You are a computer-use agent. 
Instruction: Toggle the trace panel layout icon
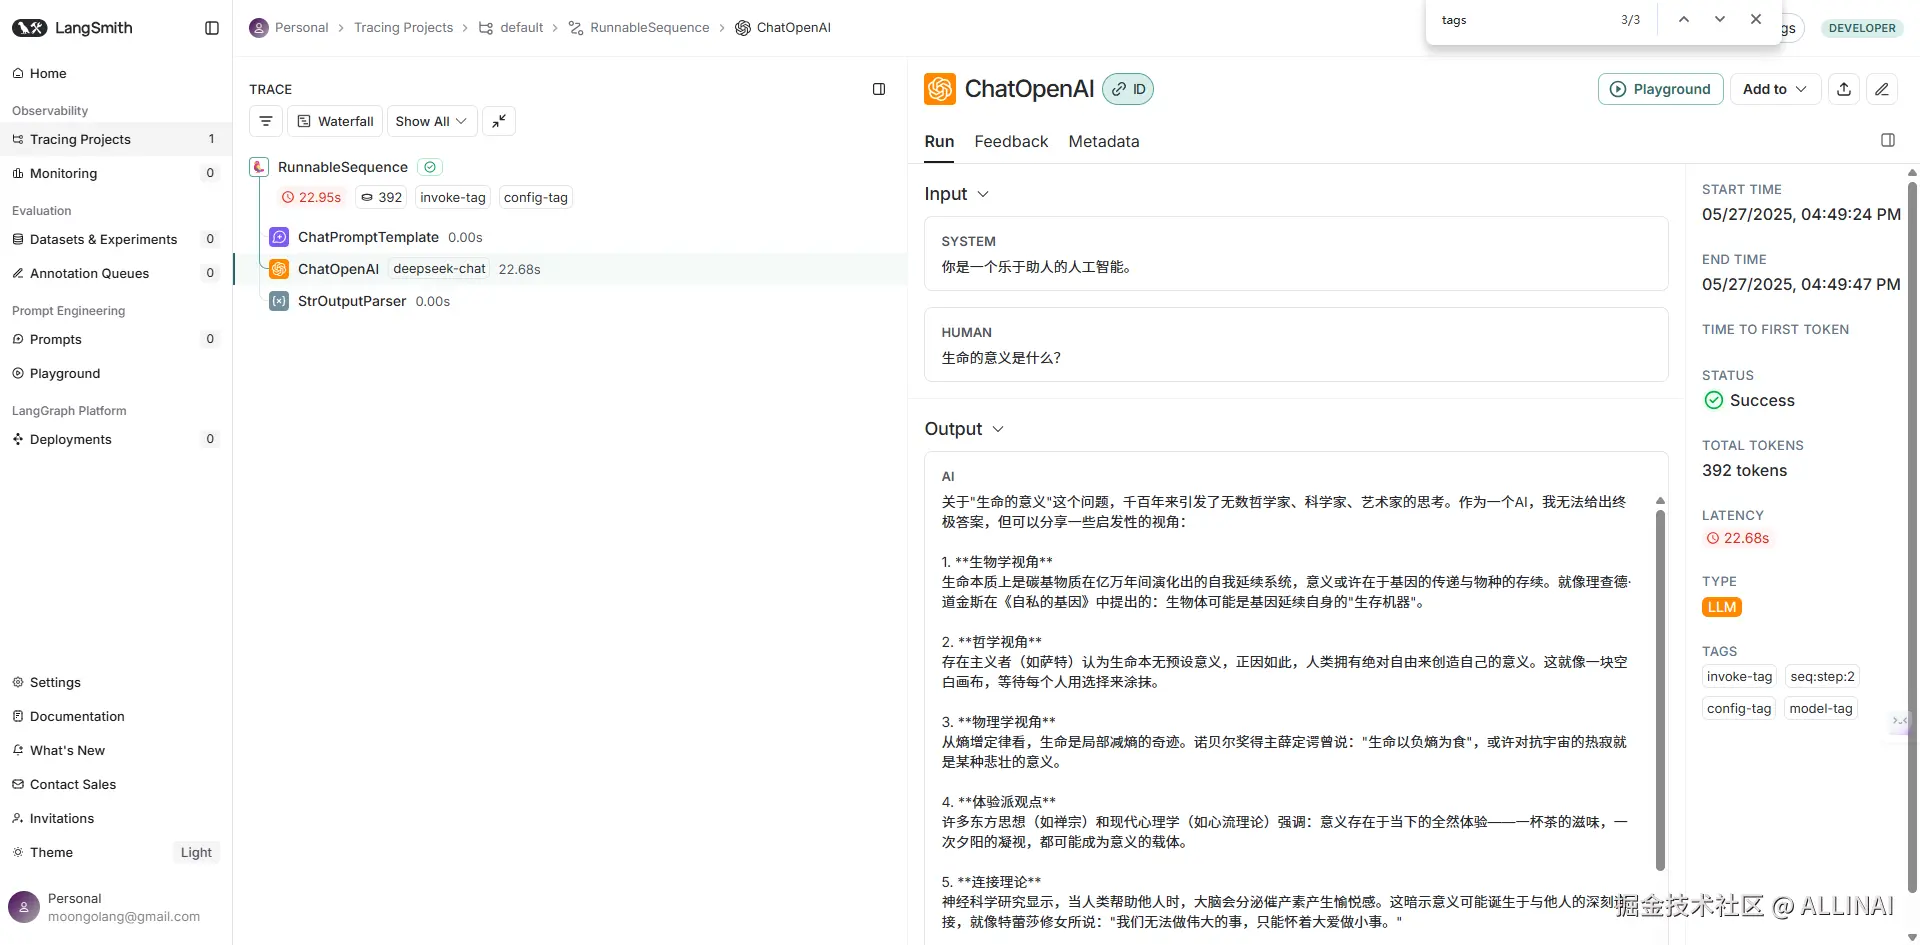pos(879,89)
